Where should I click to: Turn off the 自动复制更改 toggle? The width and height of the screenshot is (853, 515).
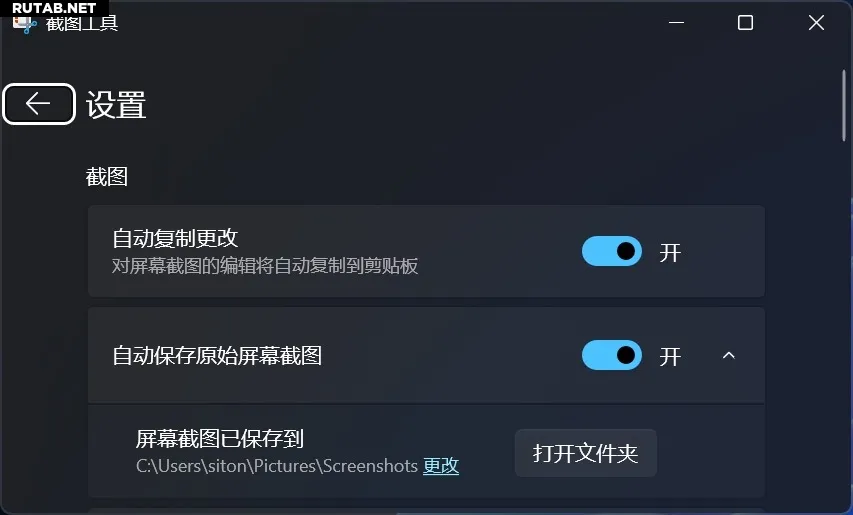click(612, 251)
